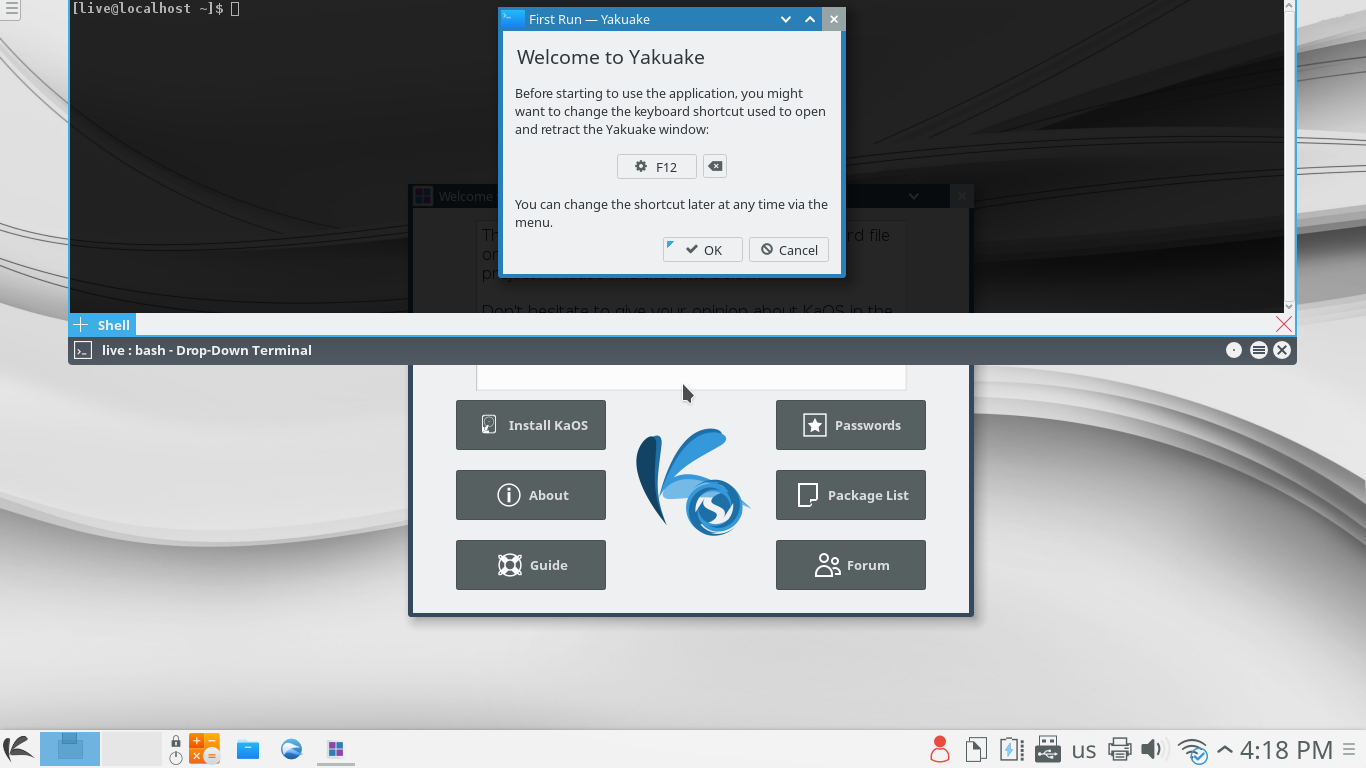Open About in the Welcome window
The image size is (1366, 768).
pyautogui.click(x=531, y=495)
